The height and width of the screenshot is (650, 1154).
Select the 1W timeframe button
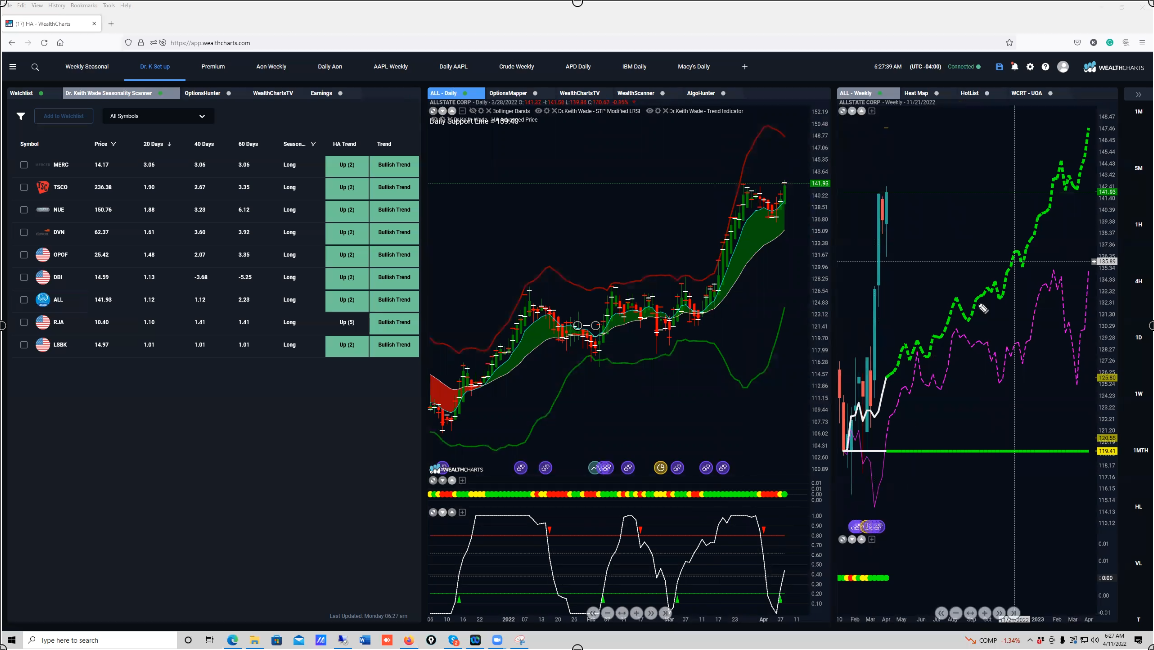(x=1139, y=394)
